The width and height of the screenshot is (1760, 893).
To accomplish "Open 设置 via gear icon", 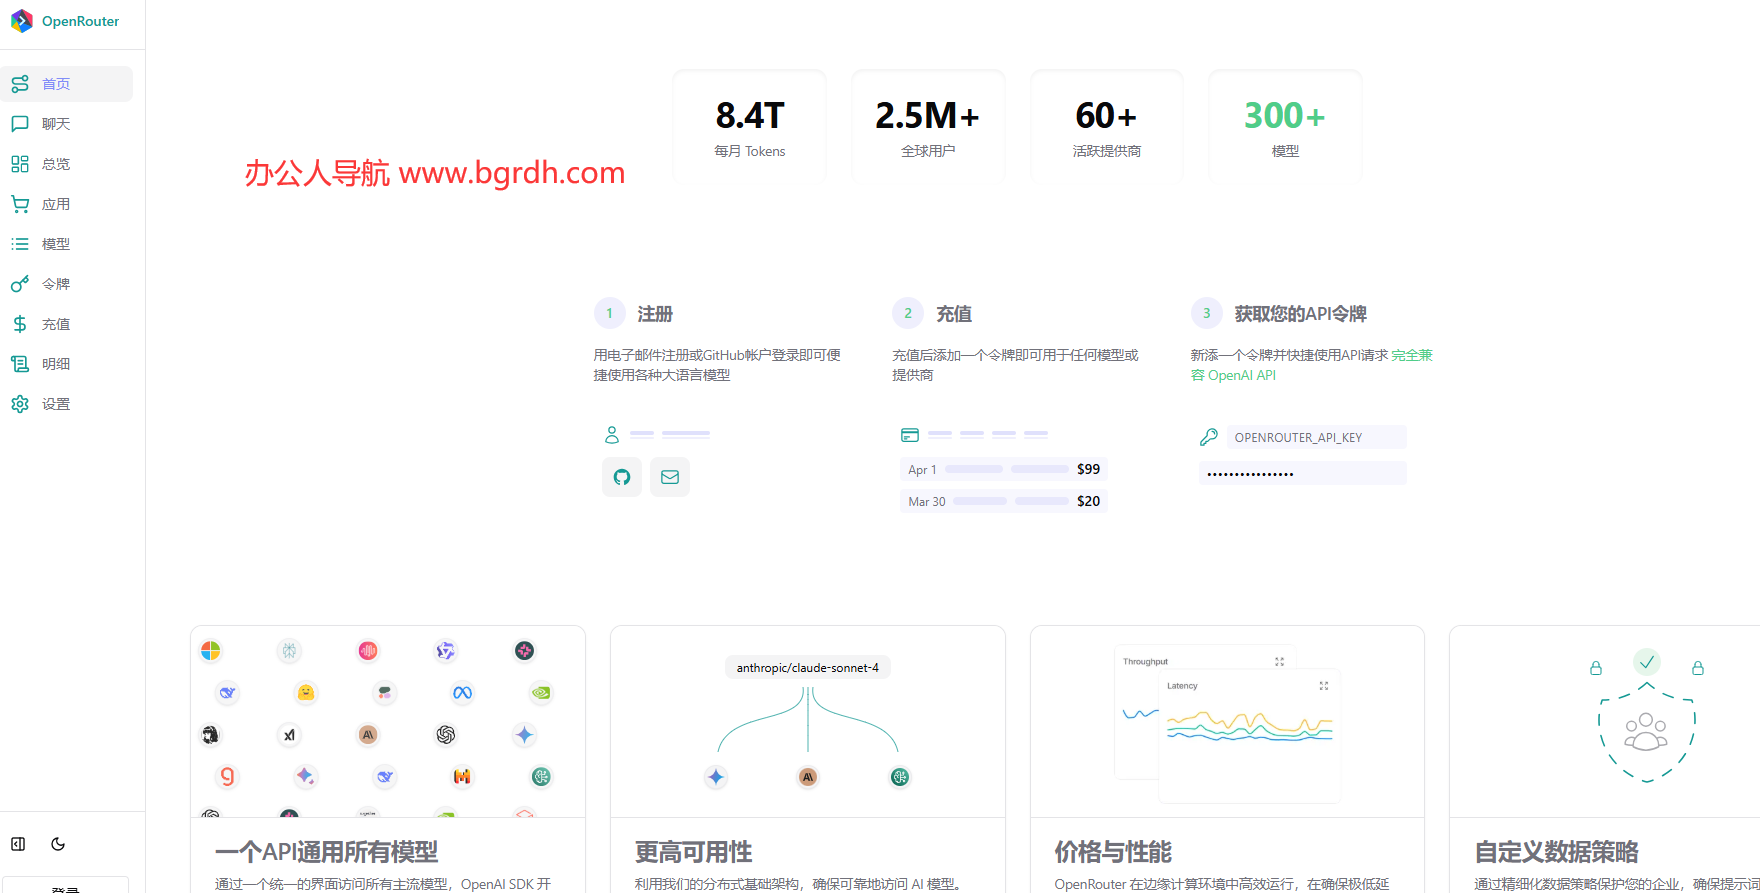I will coord(20,404).
